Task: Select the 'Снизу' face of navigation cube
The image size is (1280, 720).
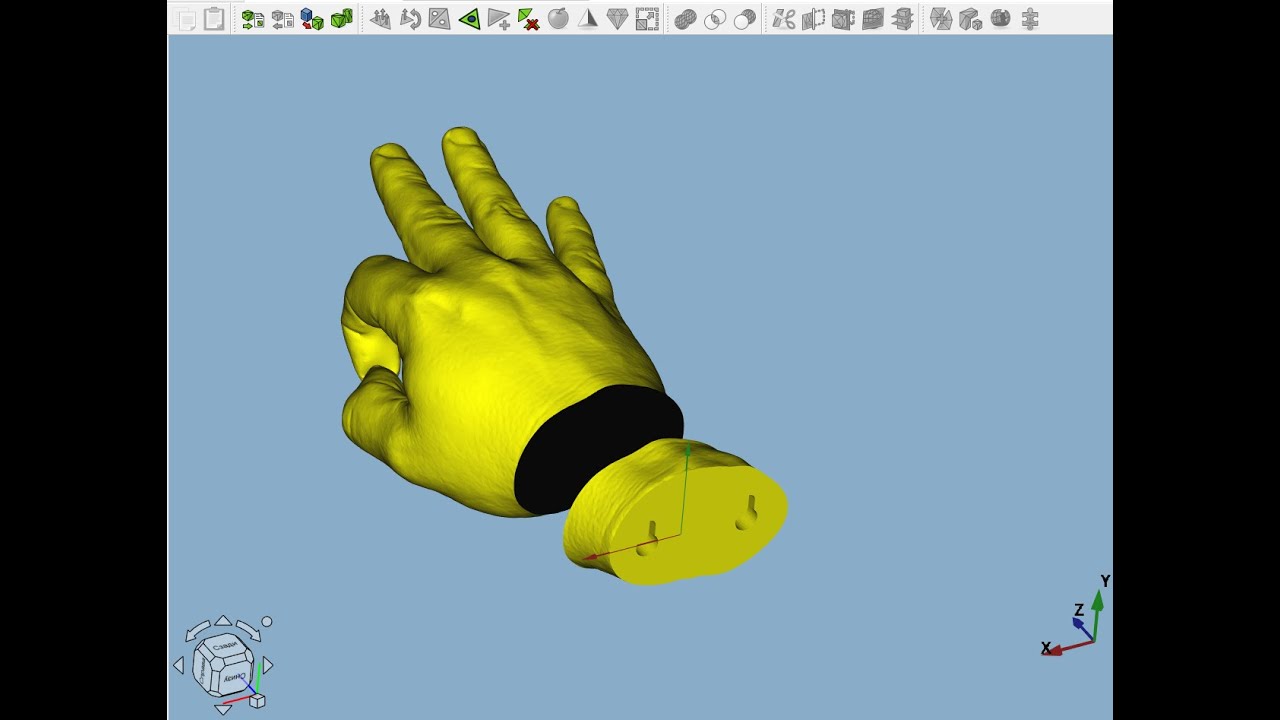Action: (x=235, y=677)
